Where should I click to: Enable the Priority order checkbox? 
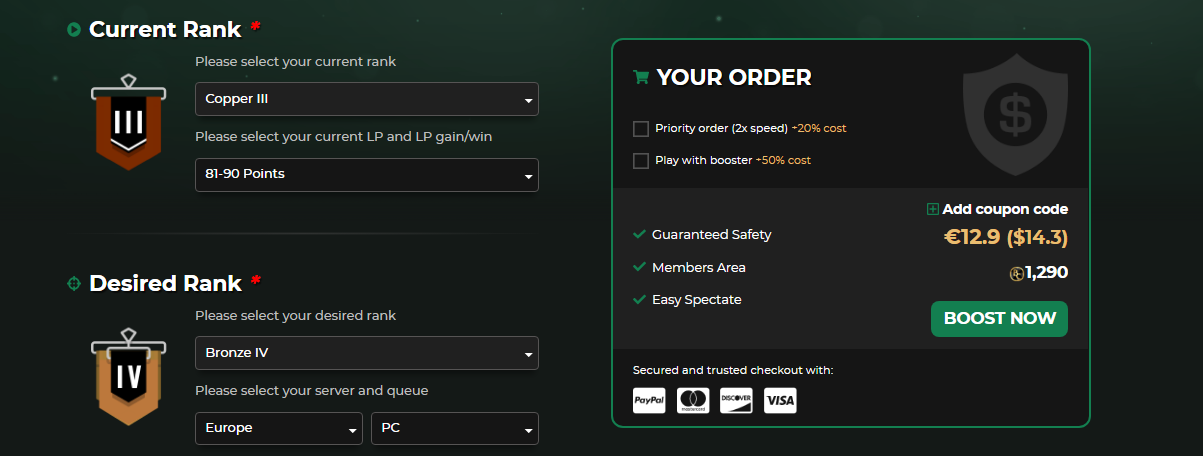pos(641,129)
